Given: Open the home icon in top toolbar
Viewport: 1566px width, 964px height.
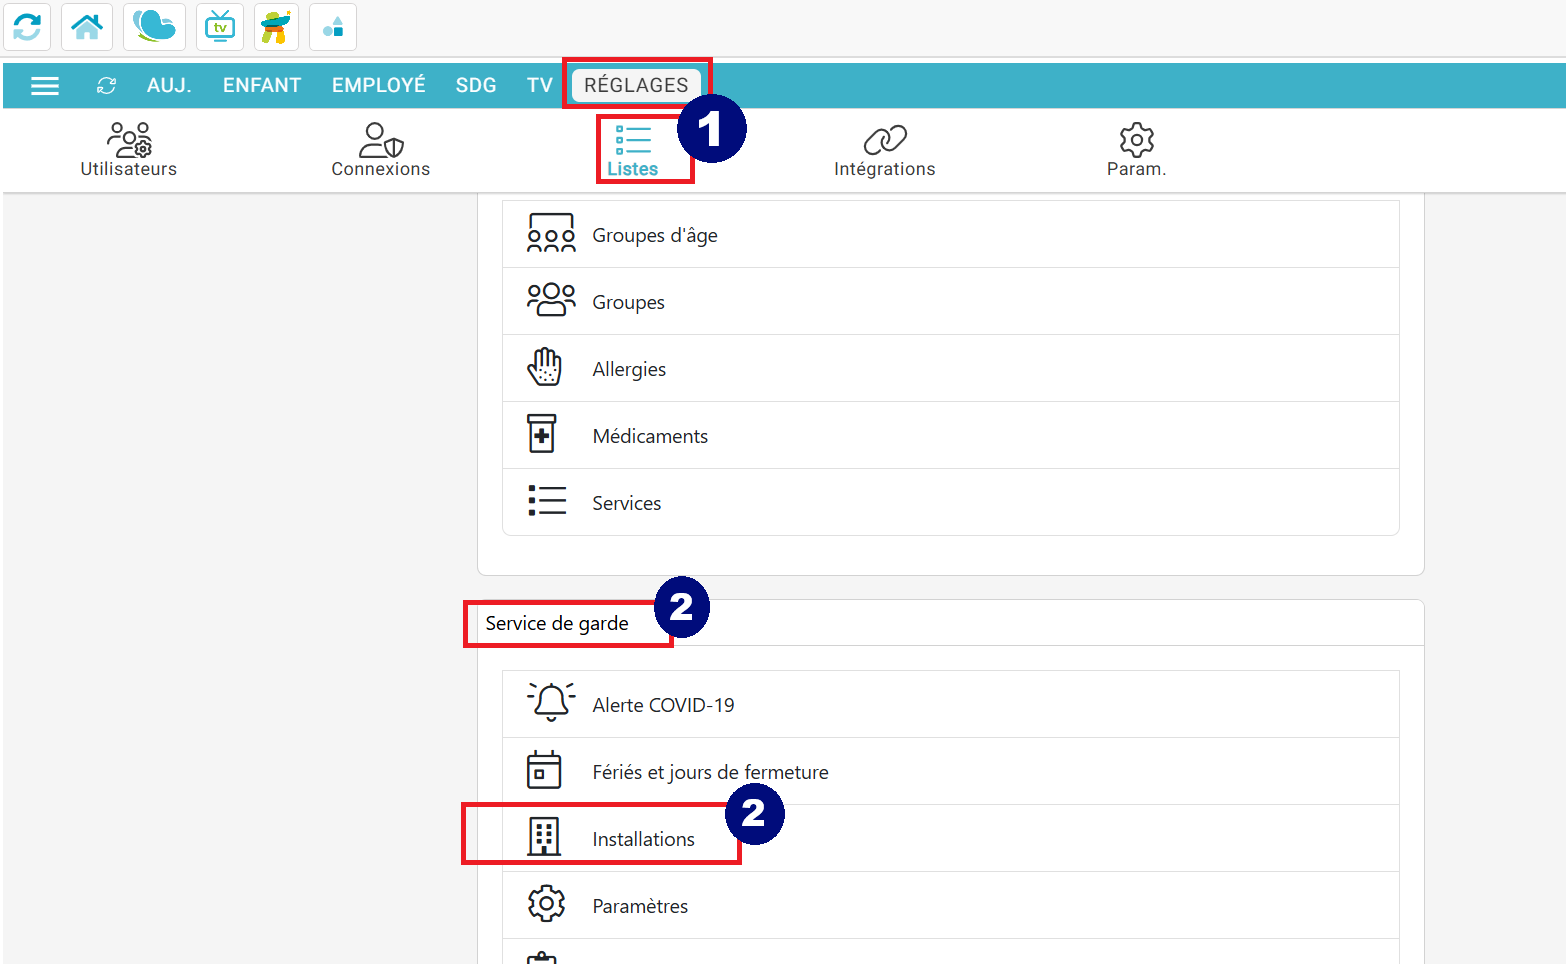Looking at the screenshot, I should (x=87, y=27).
